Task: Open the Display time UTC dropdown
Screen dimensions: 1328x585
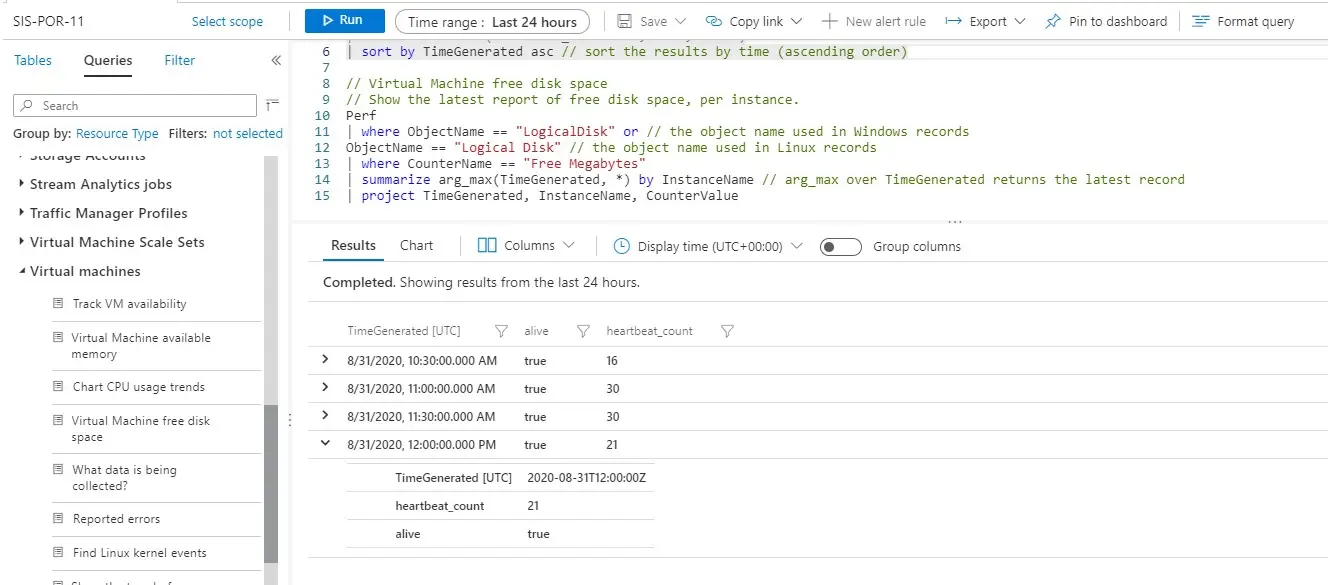Action: [708, 246]
